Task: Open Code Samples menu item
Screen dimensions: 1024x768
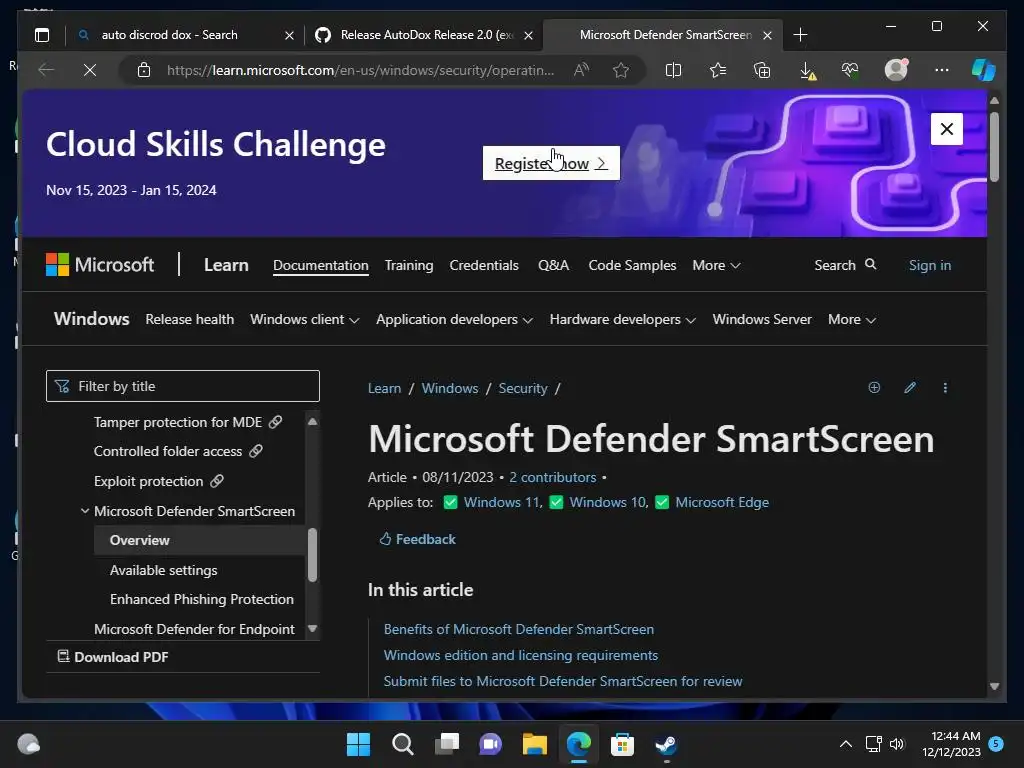Action: pyautogui.click(x=632, y=265)
